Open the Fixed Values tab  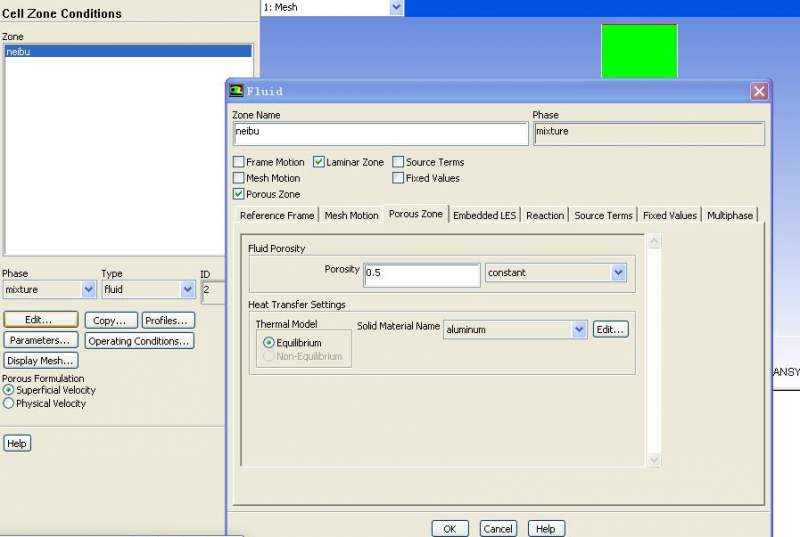pyautogui.click(x=669, y=215)
